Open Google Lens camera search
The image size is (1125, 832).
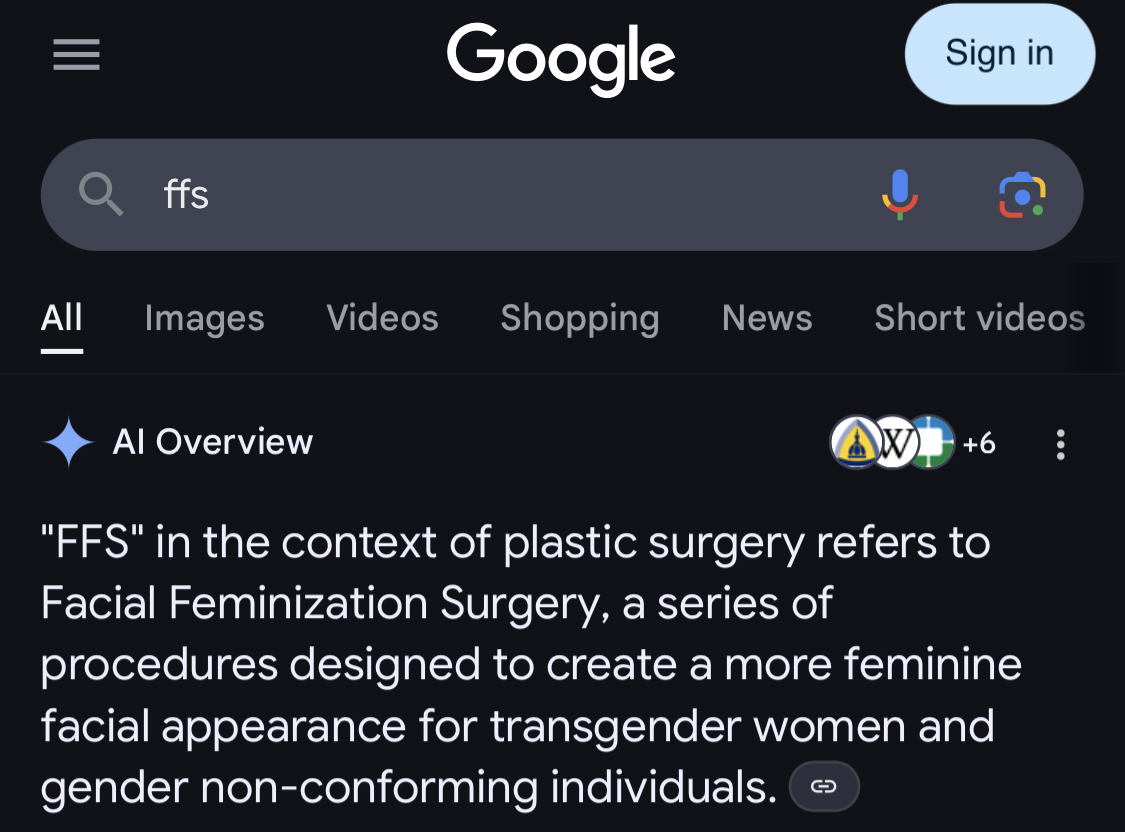[x=1021, y=194]
